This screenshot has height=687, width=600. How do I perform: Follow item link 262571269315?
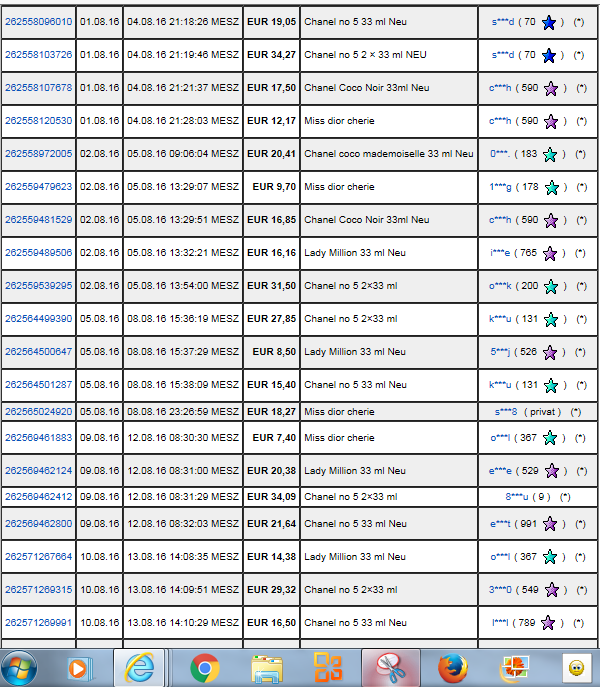pos(39,590)
